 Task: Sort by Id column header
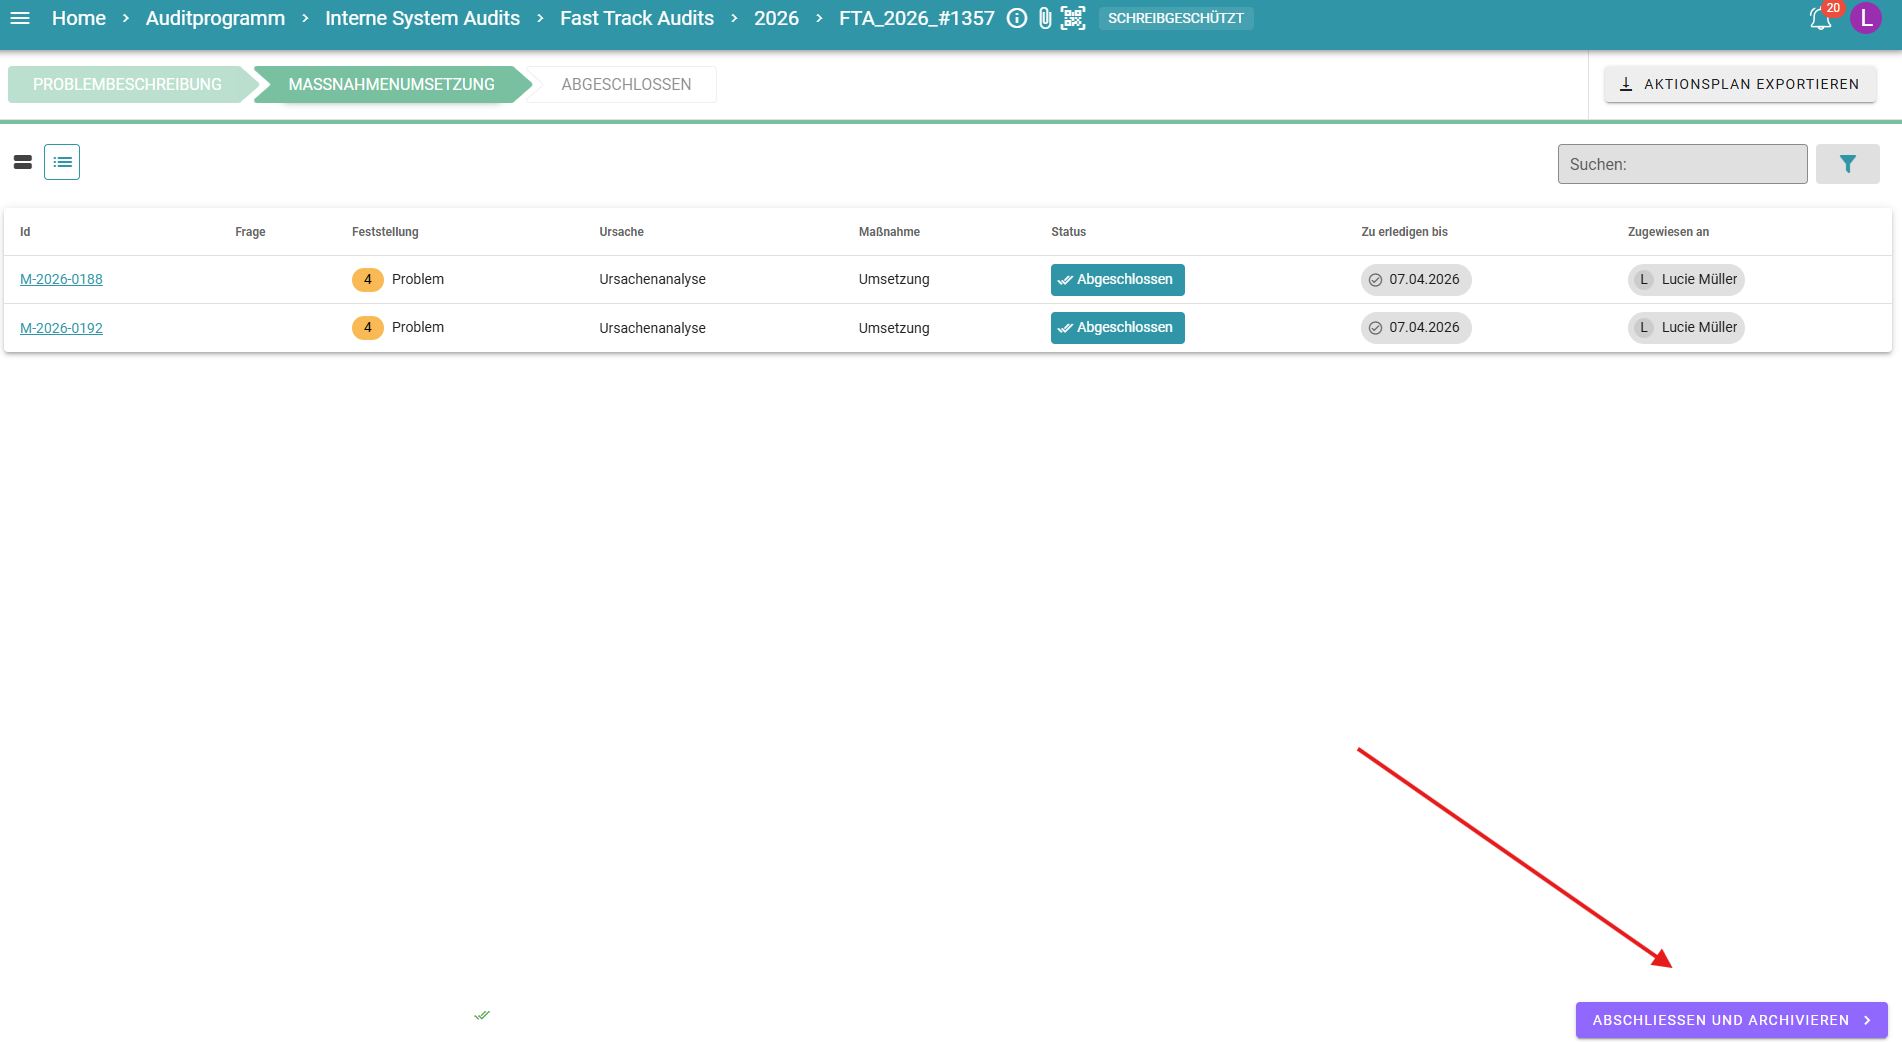click(x=25, y=232)
